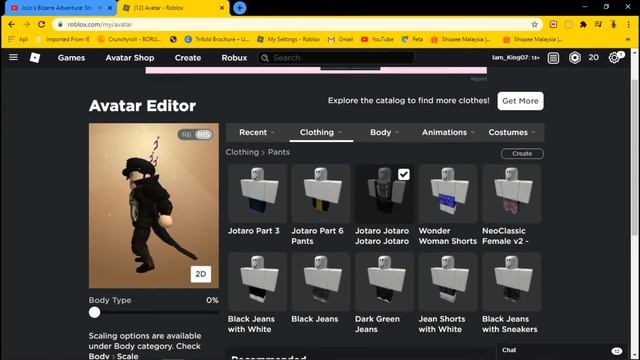Uncheck the Jotaro Jotaro pants checkmark

point(404,174)
